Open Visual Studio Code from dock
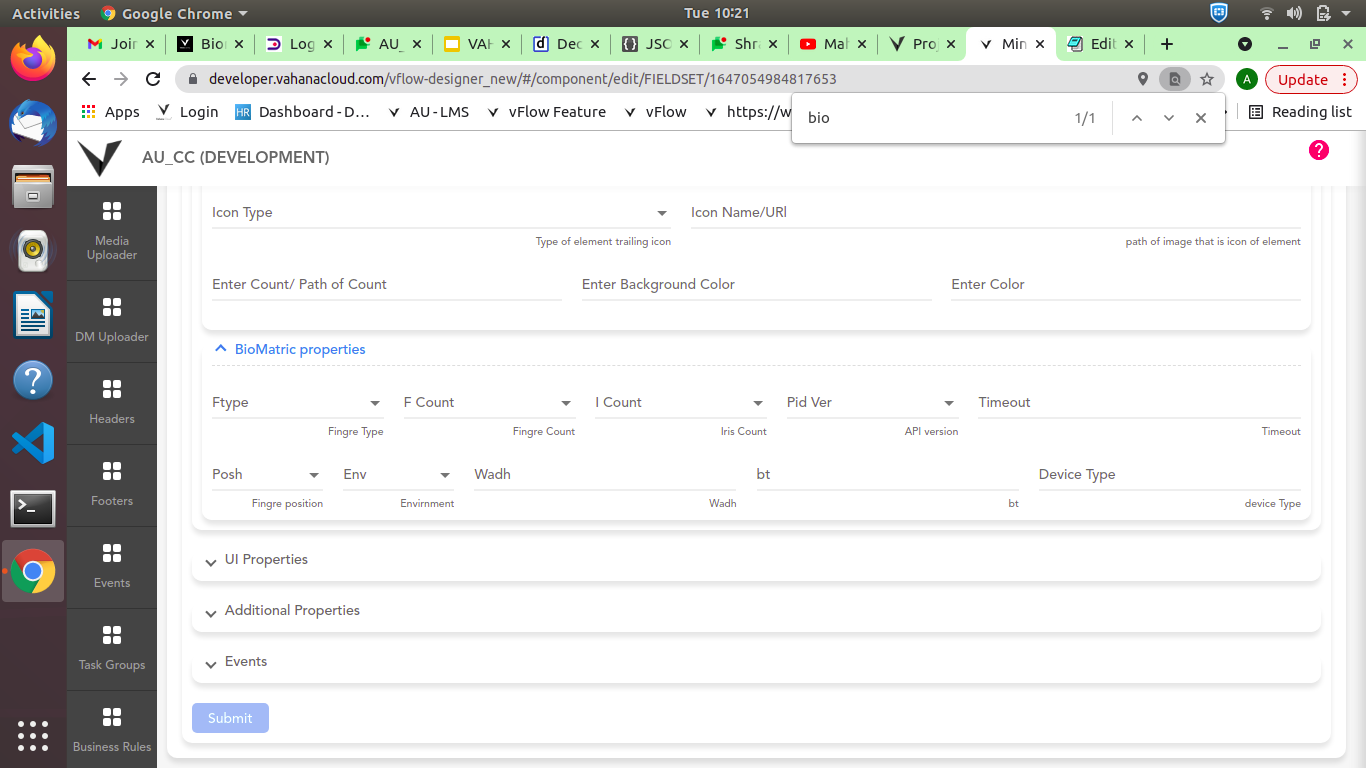Screen dimensions: 1366x768 coord(33,442)
